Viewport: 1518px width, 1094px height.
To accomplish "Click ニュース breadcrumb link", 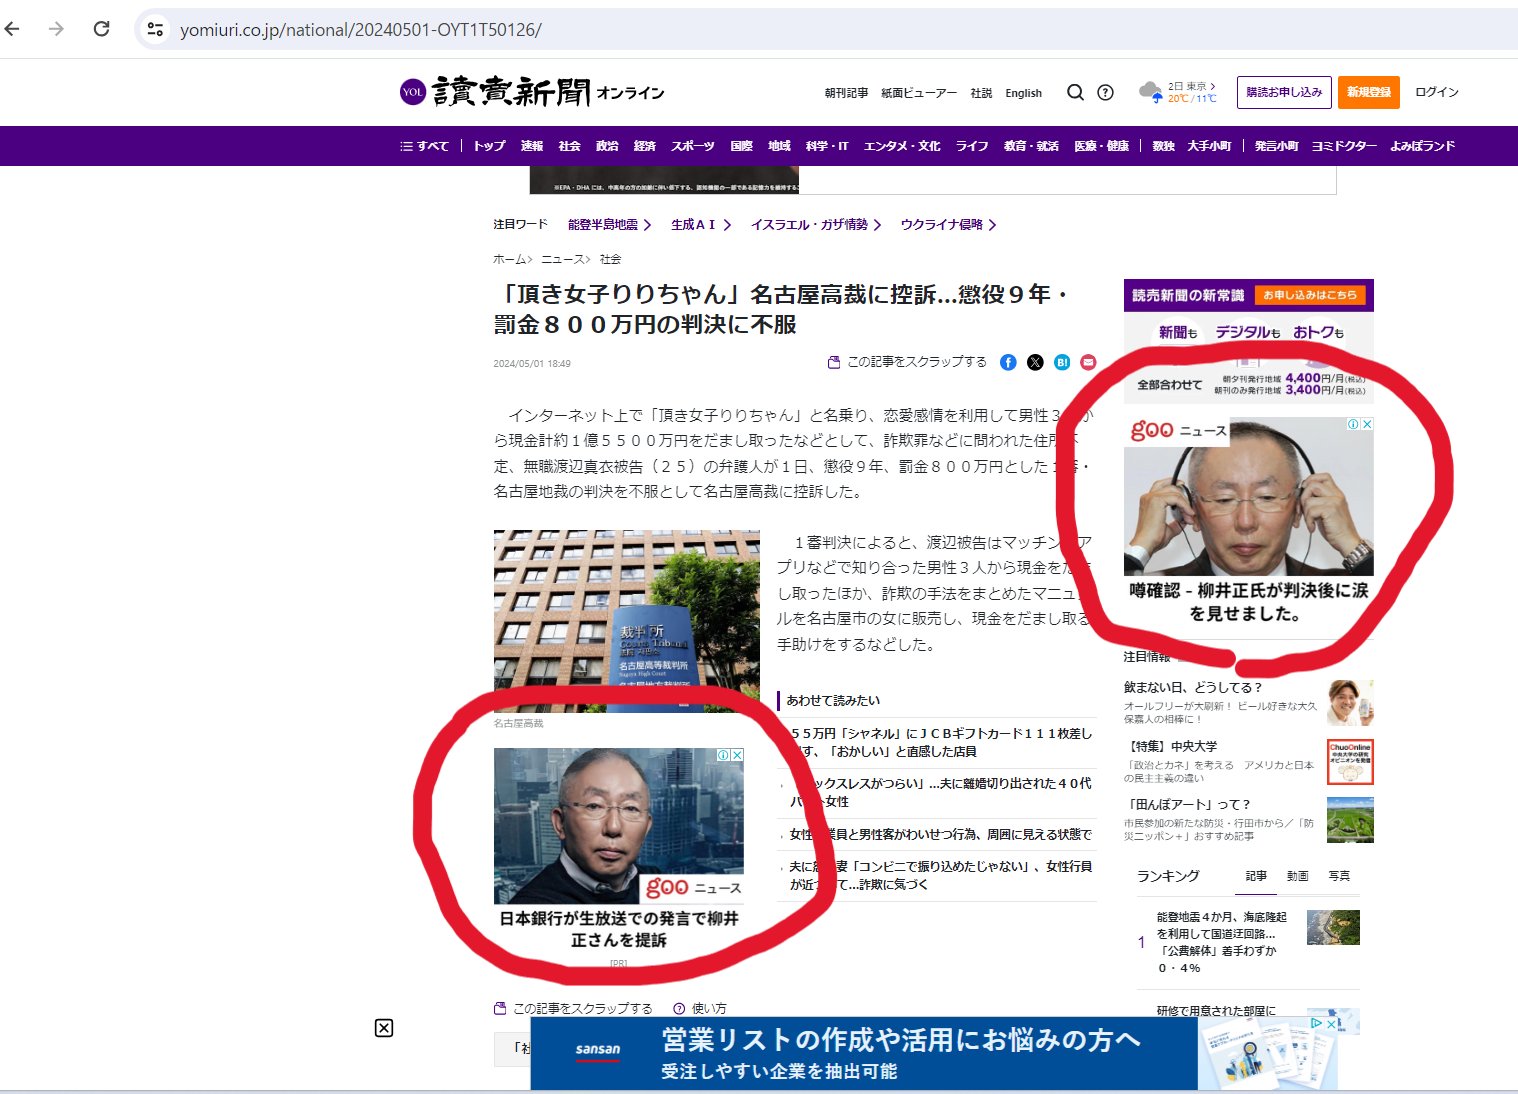I will 563,259.
